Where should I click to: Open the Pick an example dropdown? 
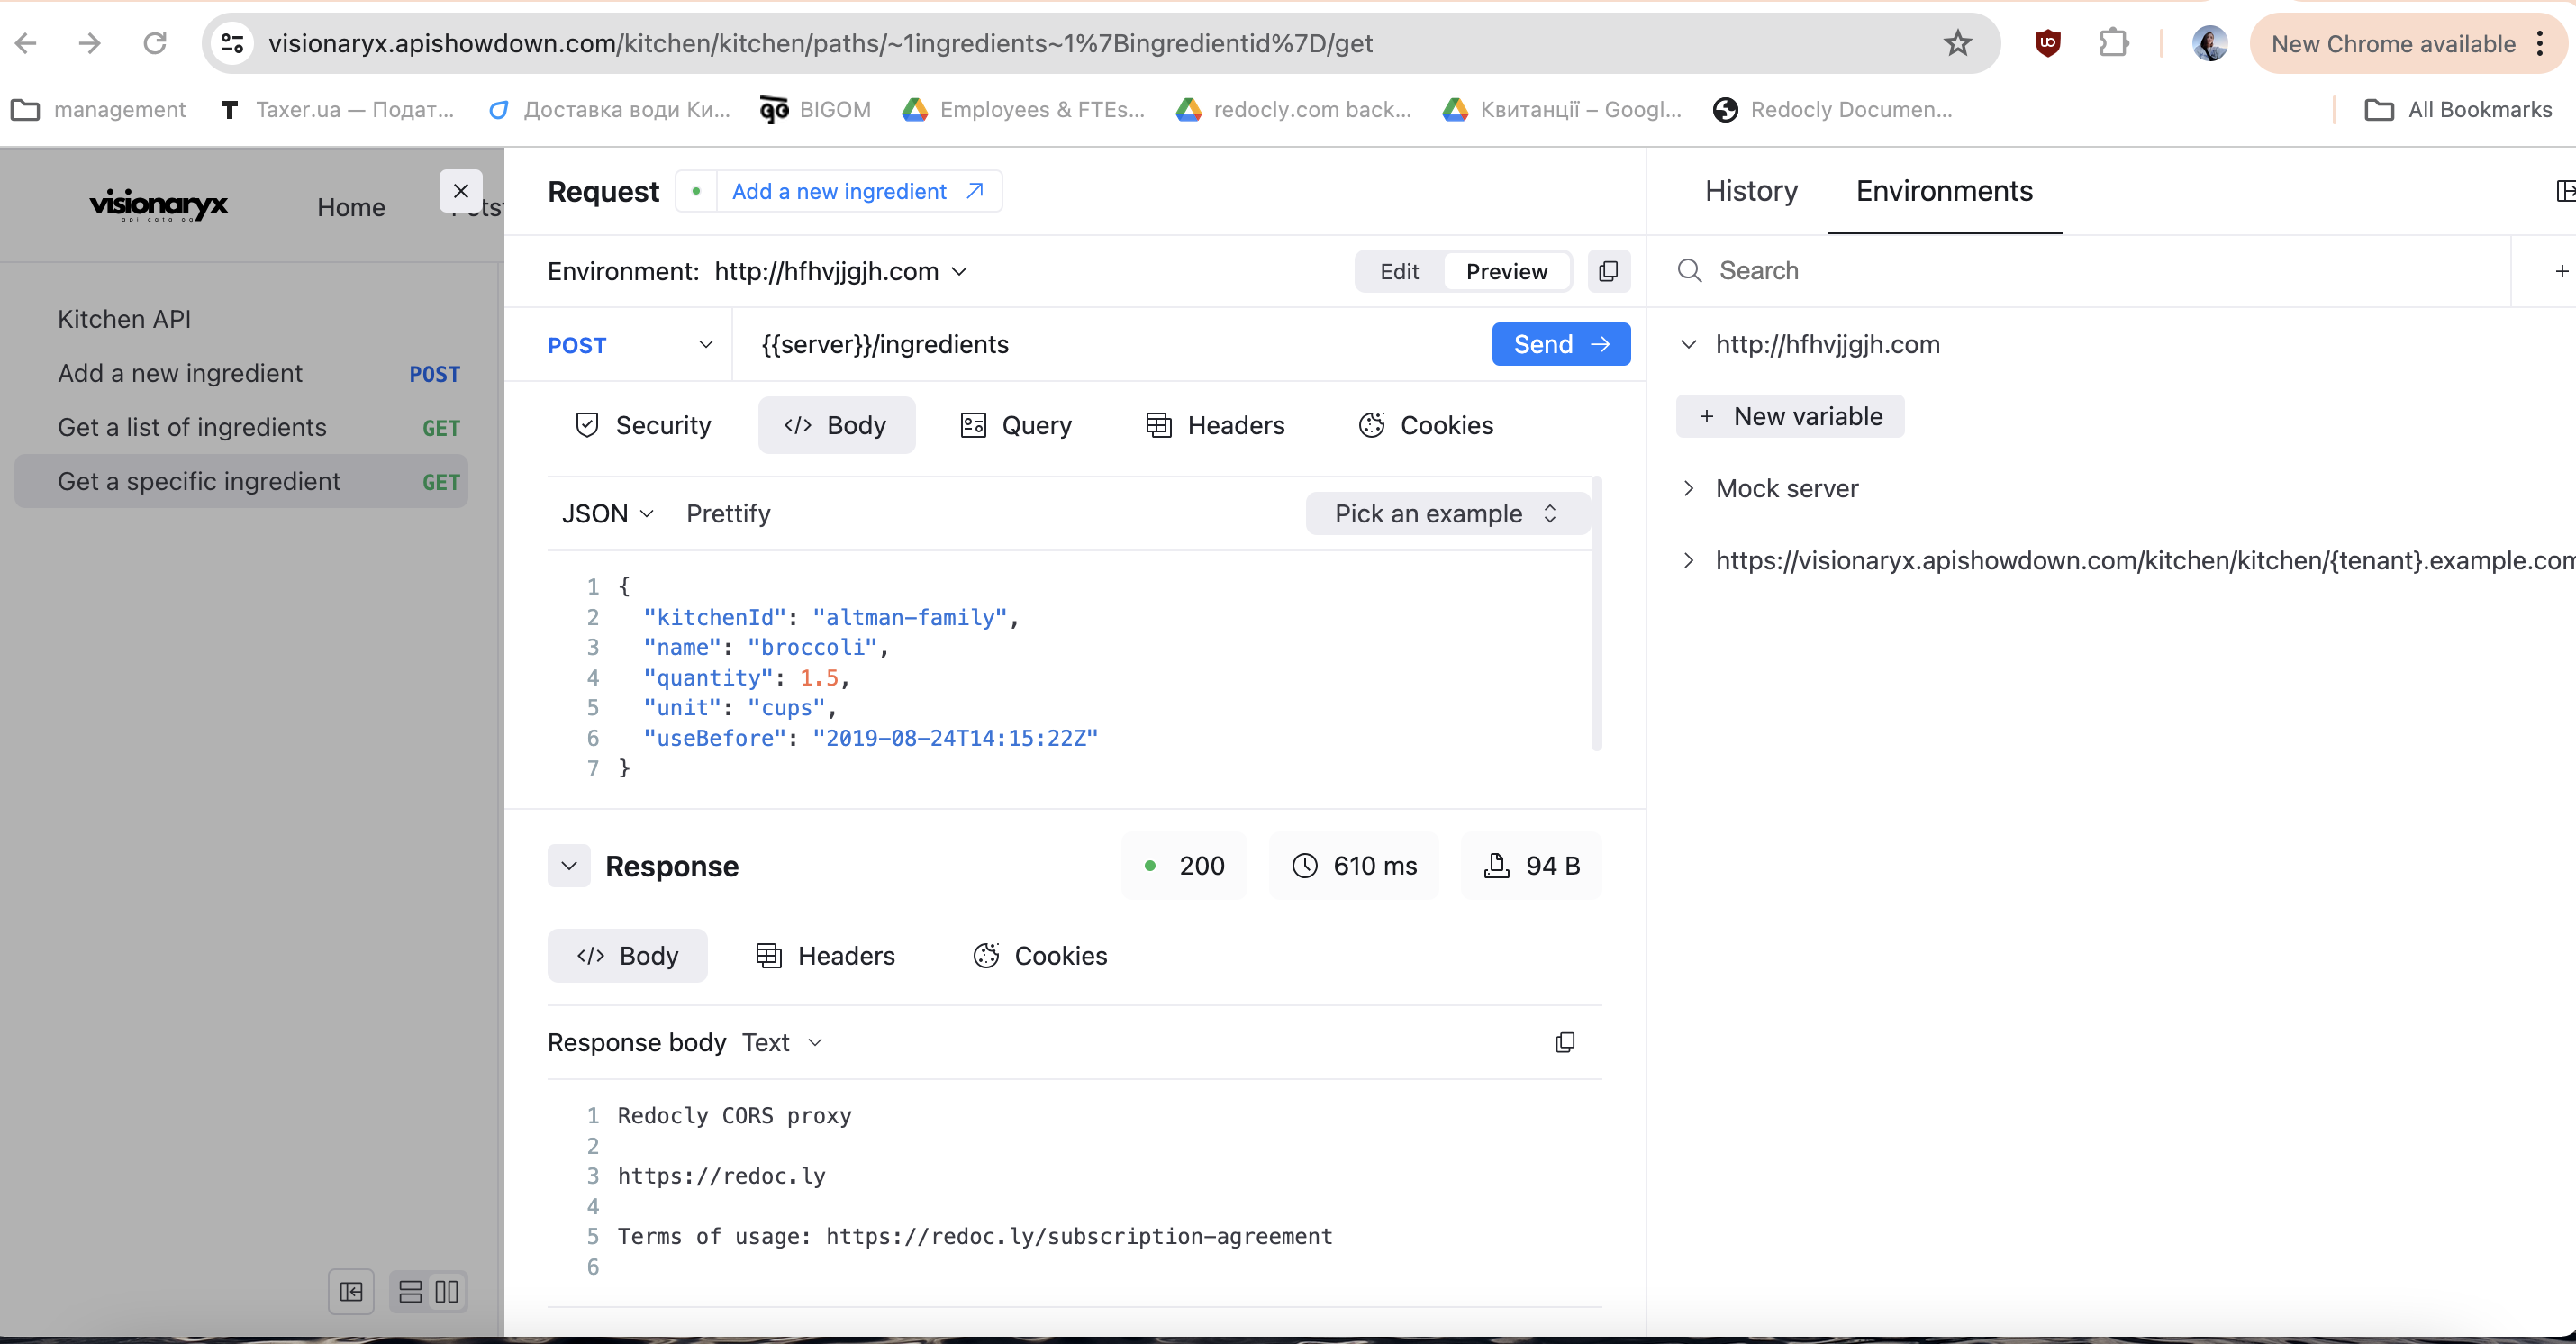(1446, 513)
